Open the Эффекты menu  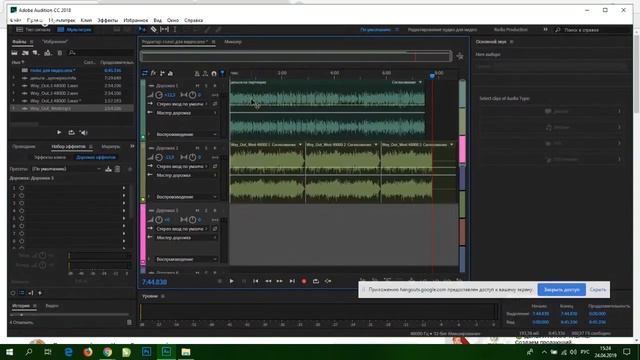(107, 20)
